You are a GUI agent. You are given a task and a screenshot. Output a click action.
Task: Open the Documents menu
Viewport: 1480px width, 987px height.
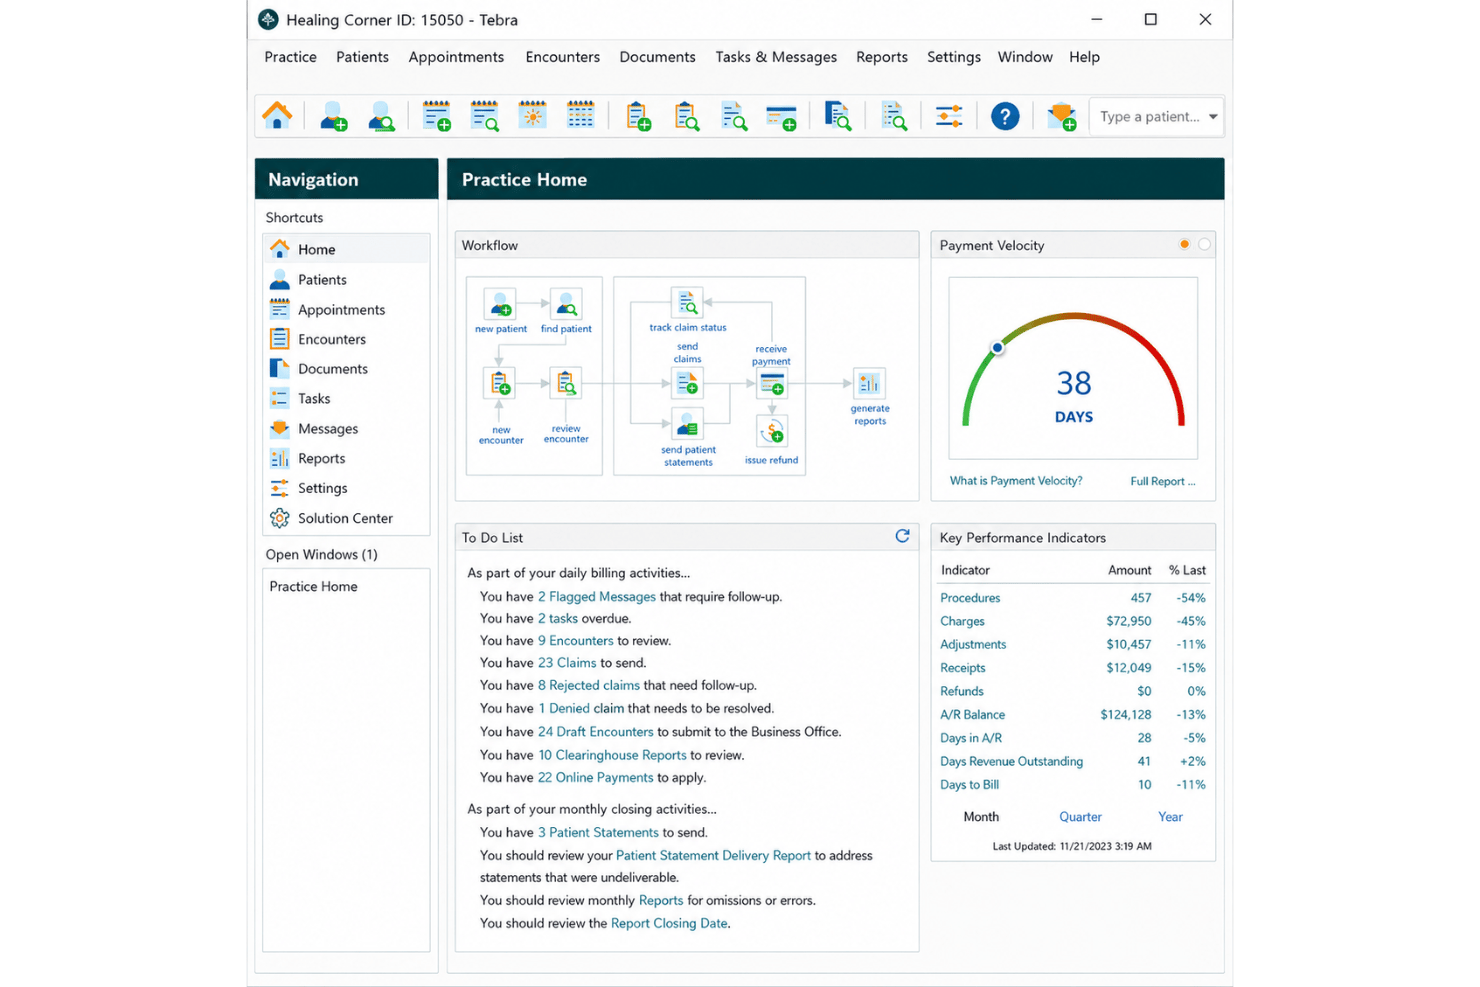coord(657,57)
